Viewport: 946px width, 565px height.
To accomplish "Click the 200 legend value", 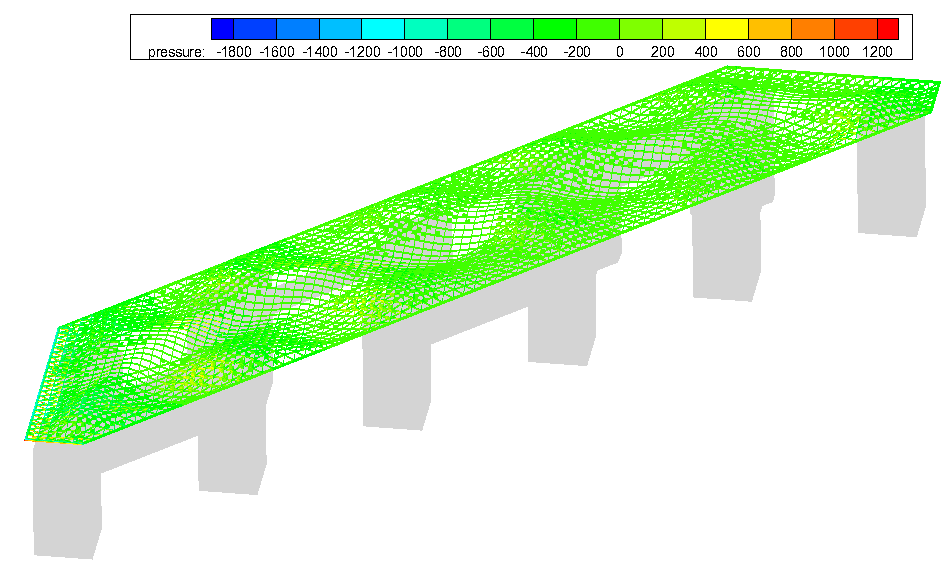I will [662, 52].
